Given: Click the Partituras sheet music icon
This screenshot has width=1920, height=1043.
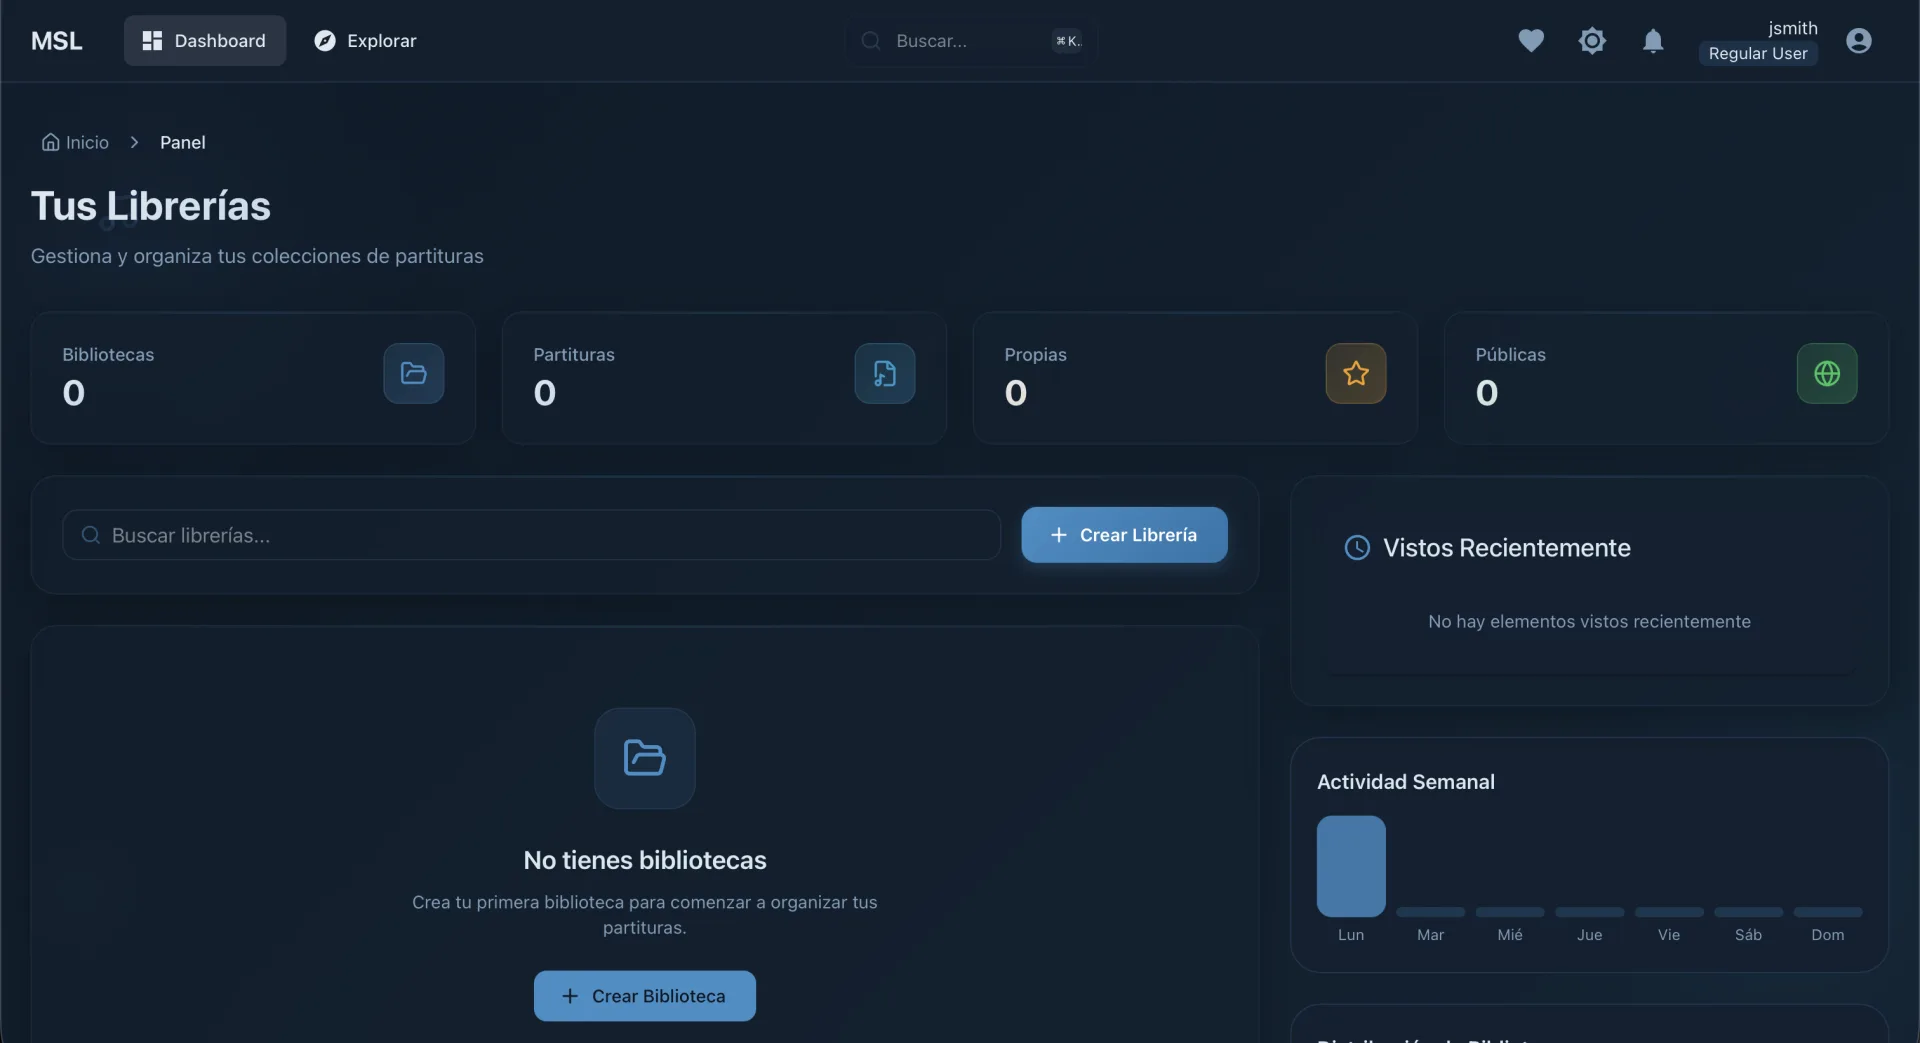Looking at the screenshot, I should pyautogui.click(x=885, y=373).
